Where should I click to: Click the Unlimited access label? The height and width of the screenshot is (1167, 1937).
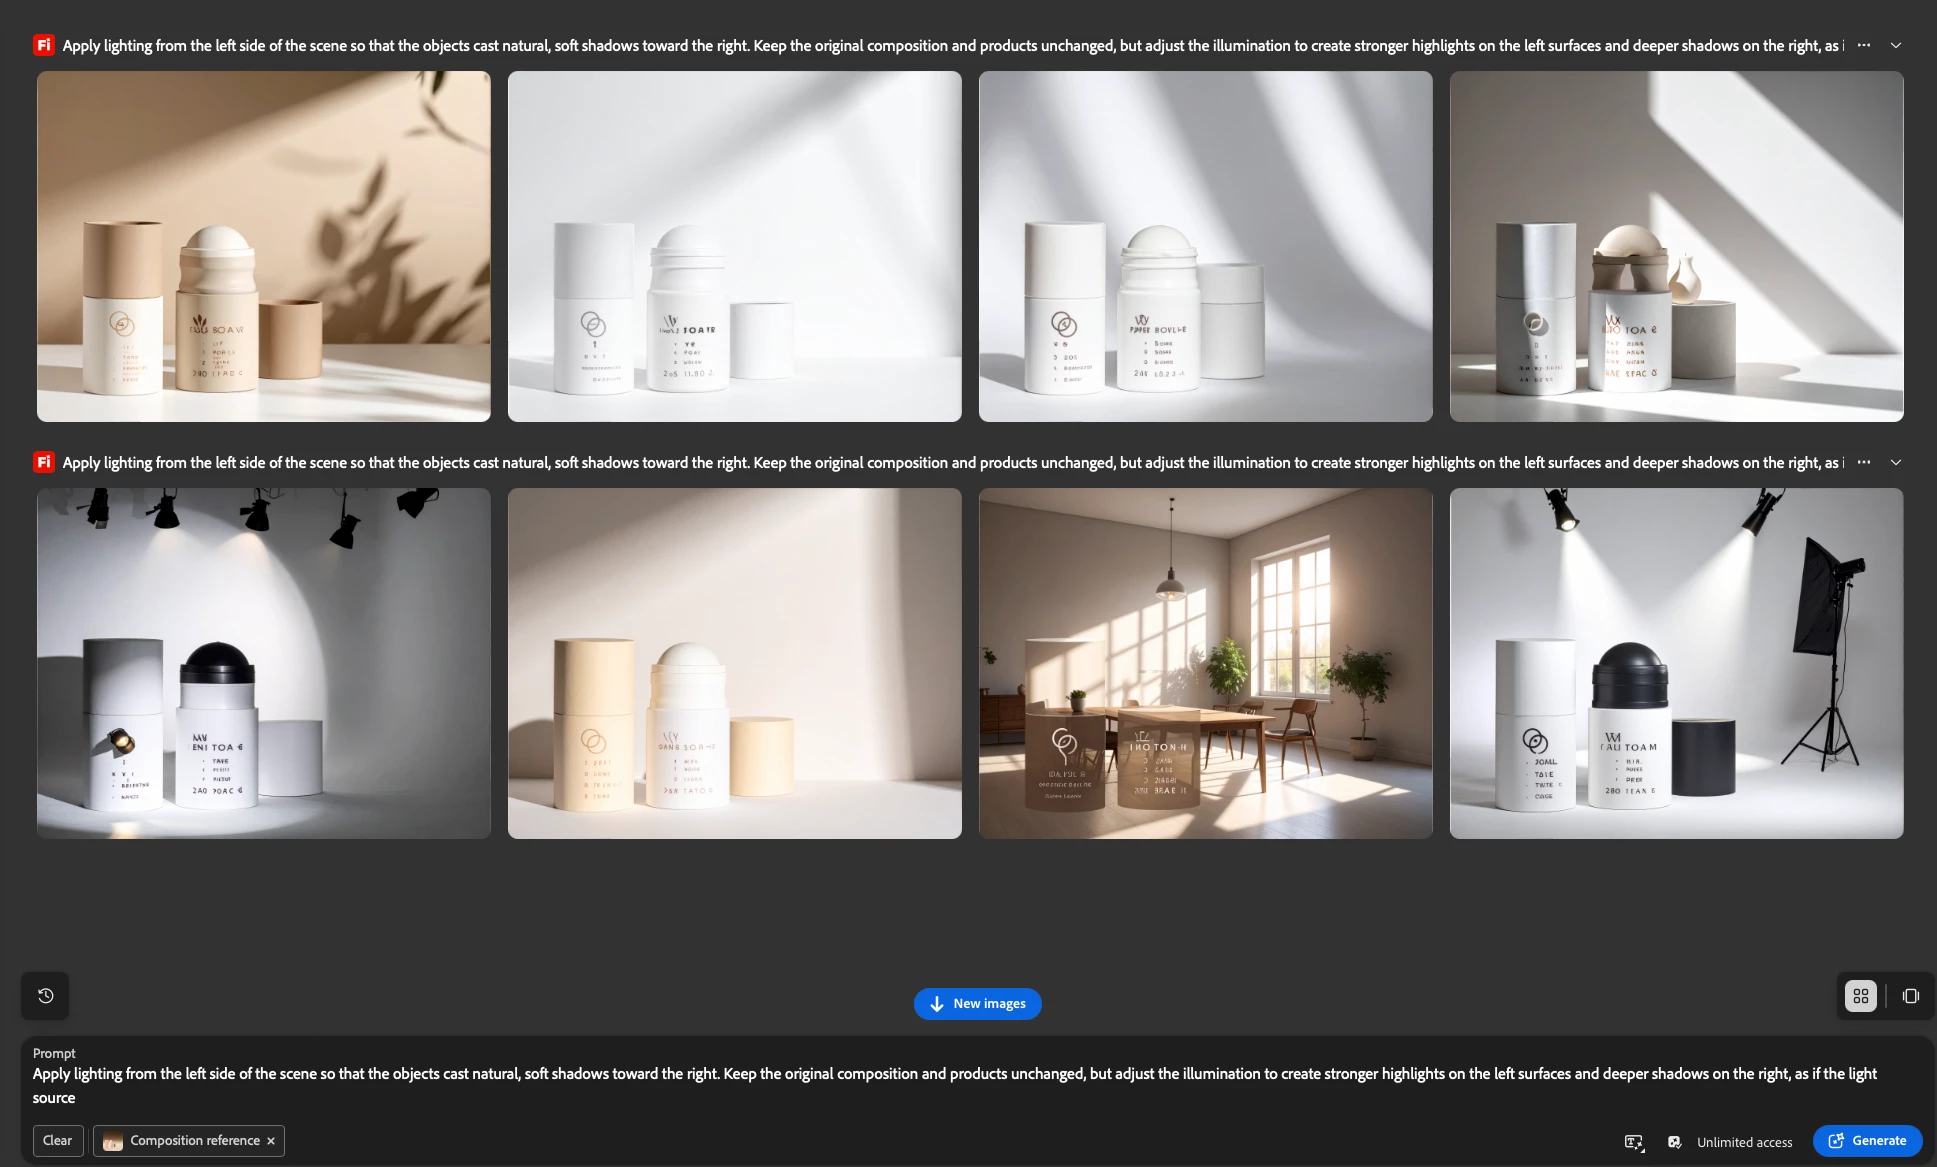coord(1744,1141)
